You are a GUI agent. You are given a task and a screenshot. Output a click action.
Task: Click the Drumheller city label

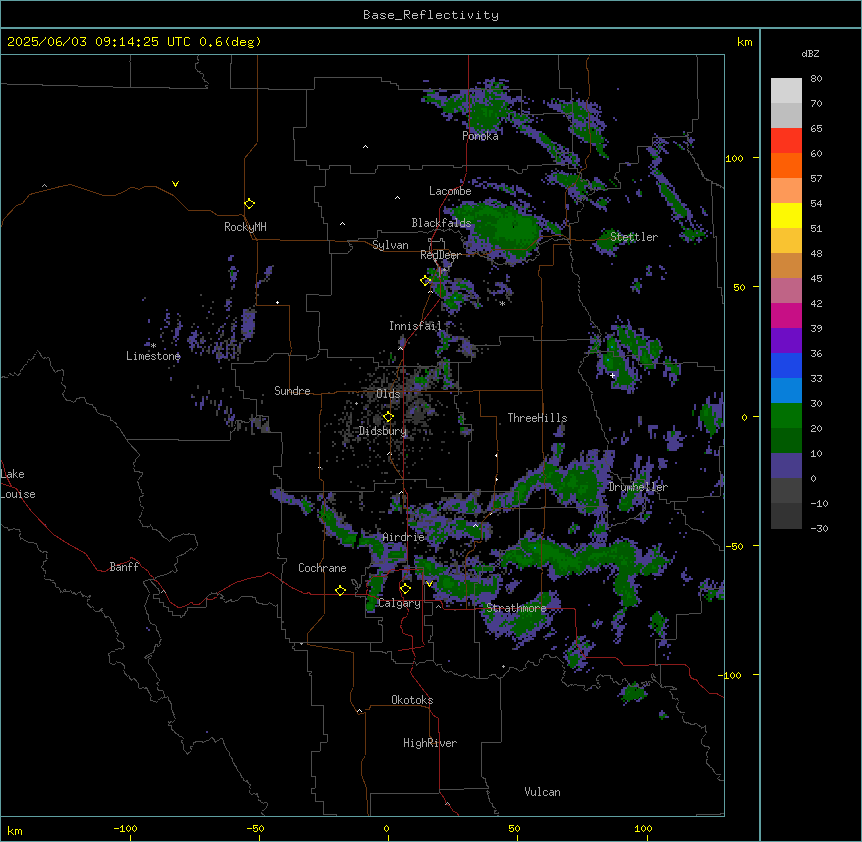click(638, 487)
